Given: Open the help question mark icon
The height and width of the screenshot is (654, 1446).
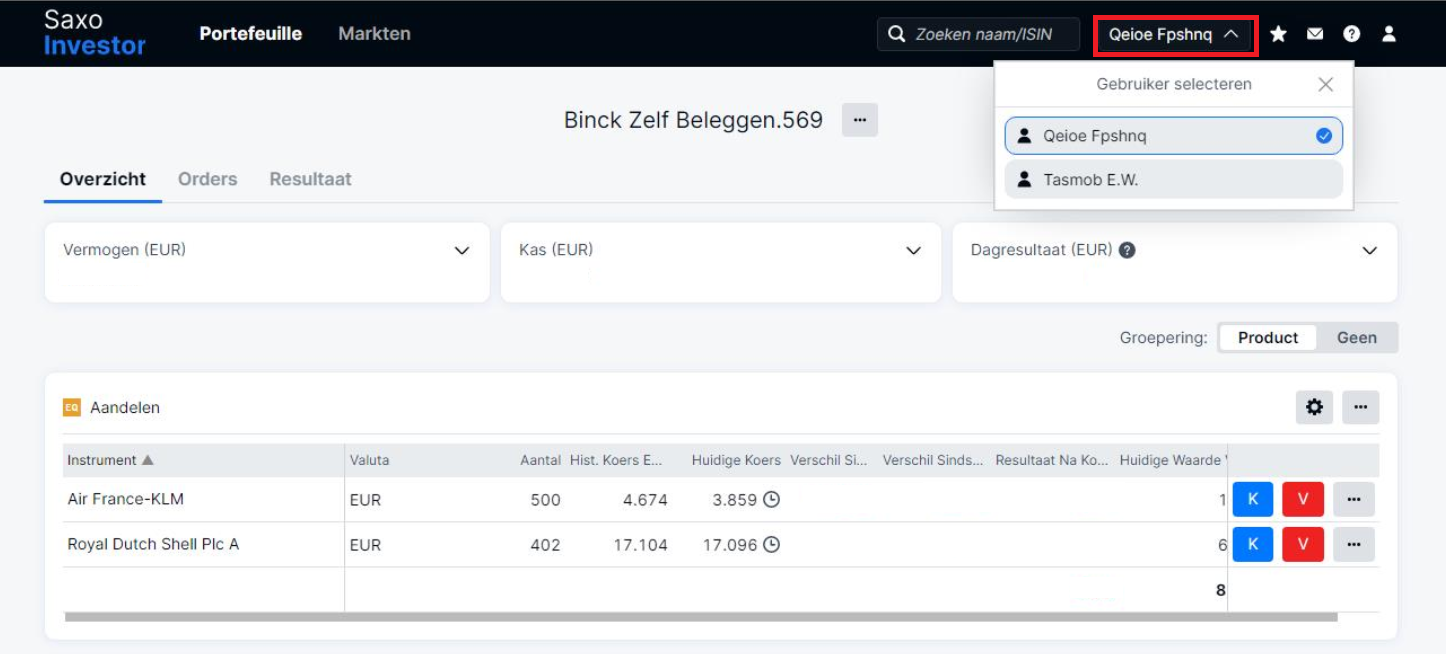Looking at the screenshot, I should coord(1352,34).
